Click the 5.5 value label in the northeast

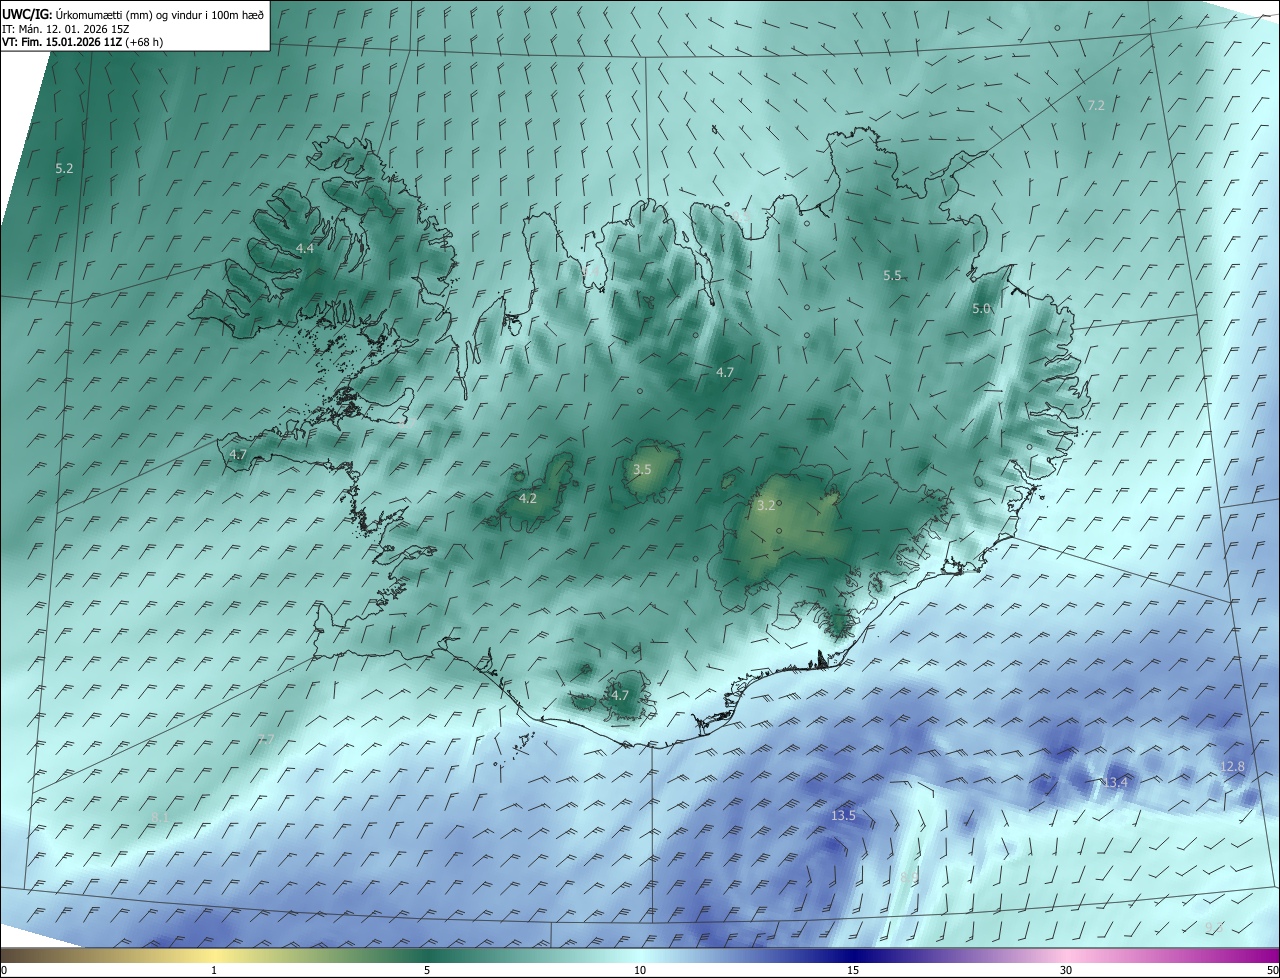[x=892, y=275]
